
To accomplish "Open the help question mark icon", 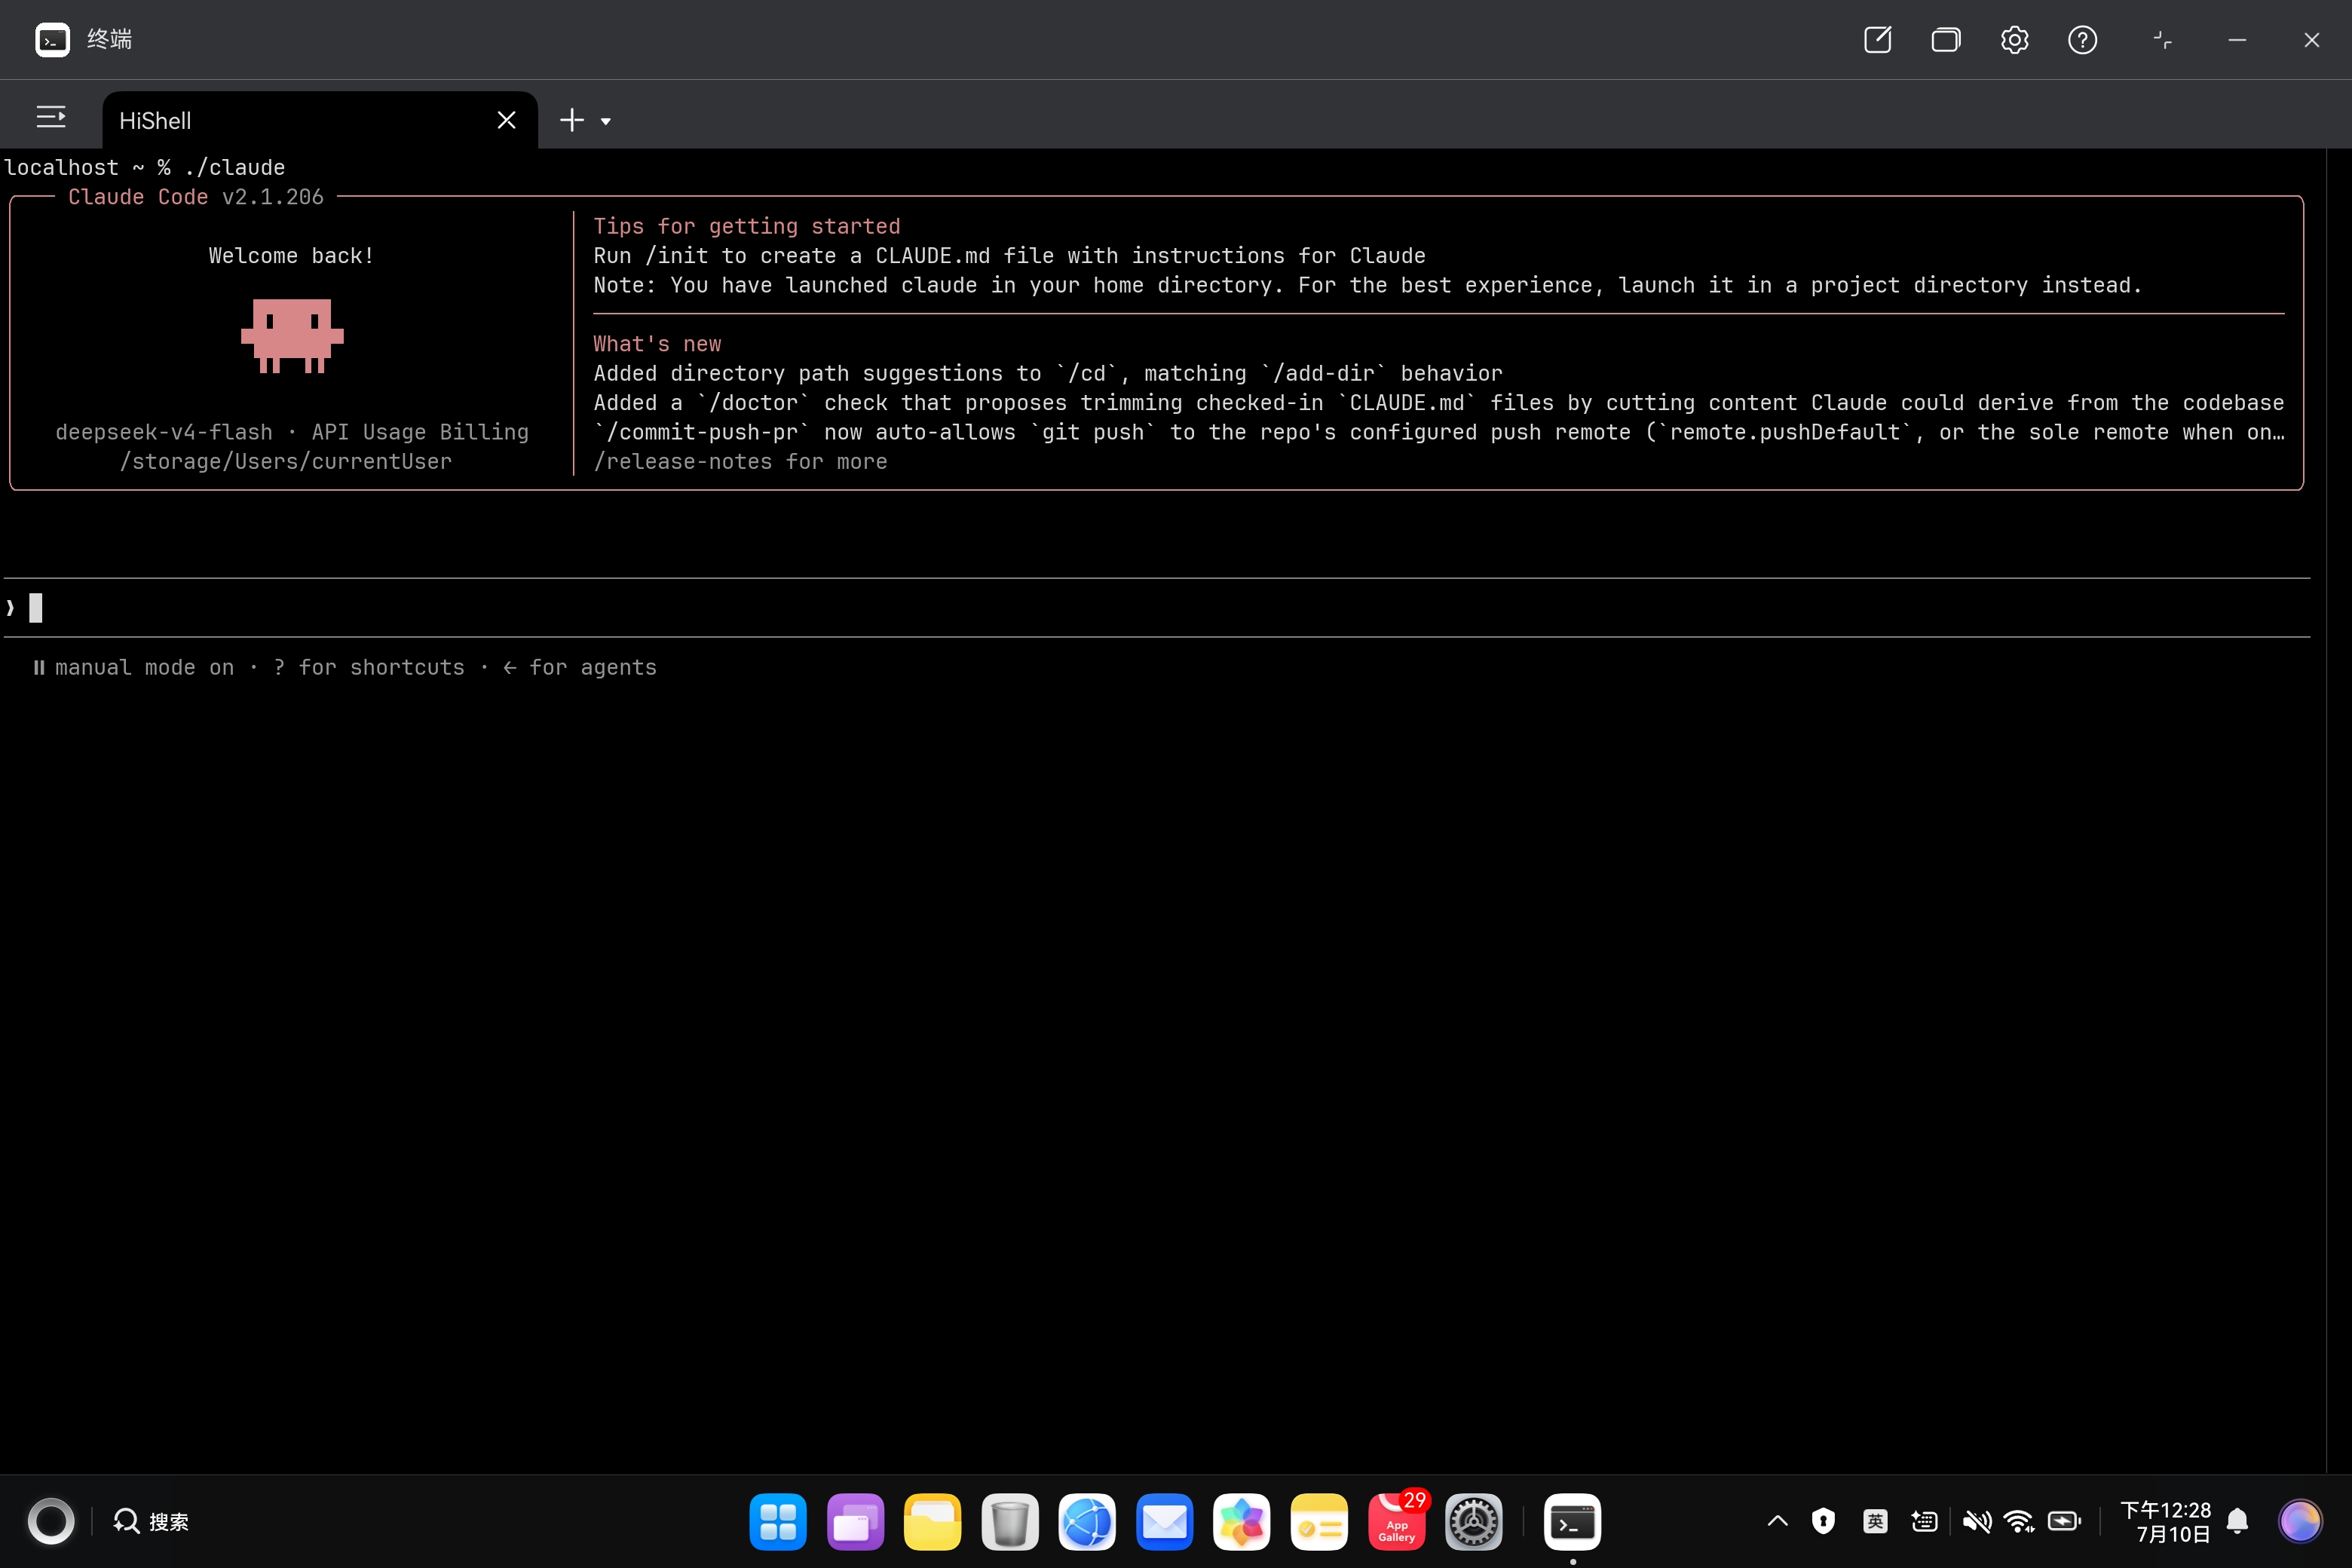I will point(2082,40).
